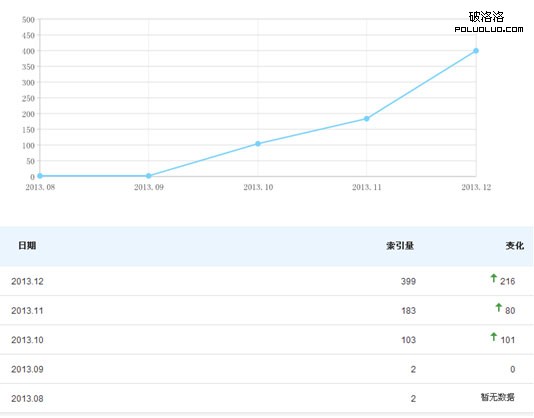Select the 2013.11 table row date
Viewport: 534px width, 418px height.
[x=27, y=311]
